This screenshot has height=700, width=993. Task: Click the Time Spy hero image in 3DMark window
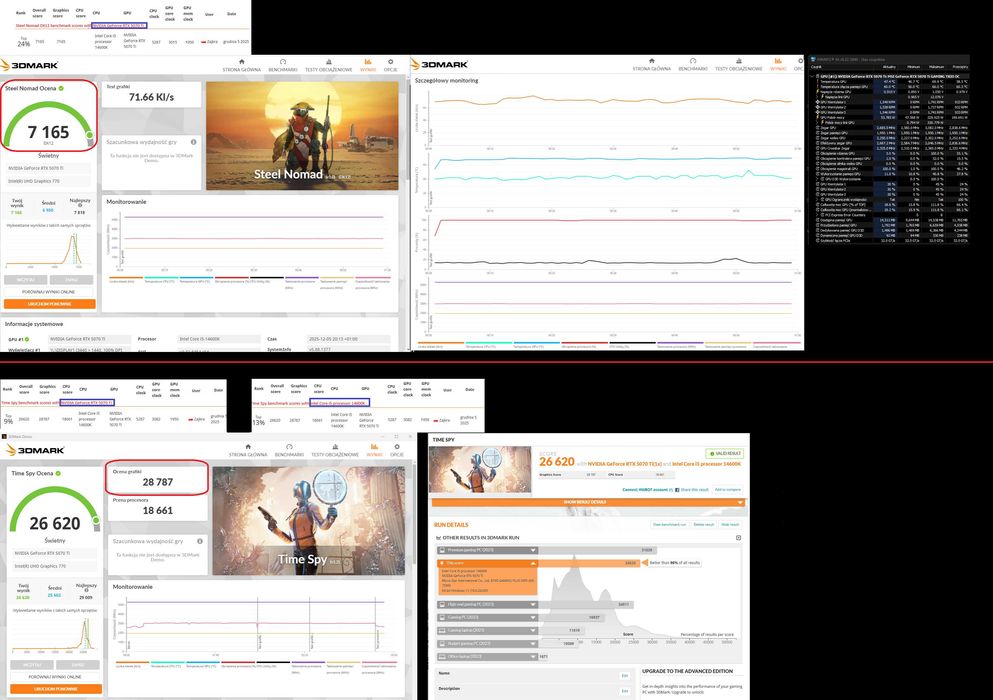308,521
